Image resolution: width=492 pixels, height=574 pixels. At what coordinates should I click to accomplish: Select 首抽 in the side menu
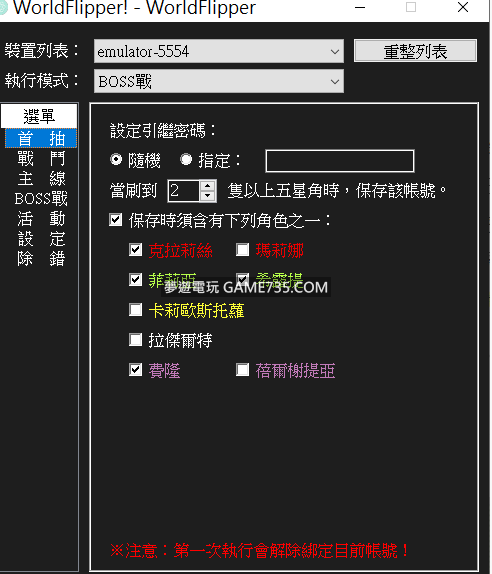point(41,139)
